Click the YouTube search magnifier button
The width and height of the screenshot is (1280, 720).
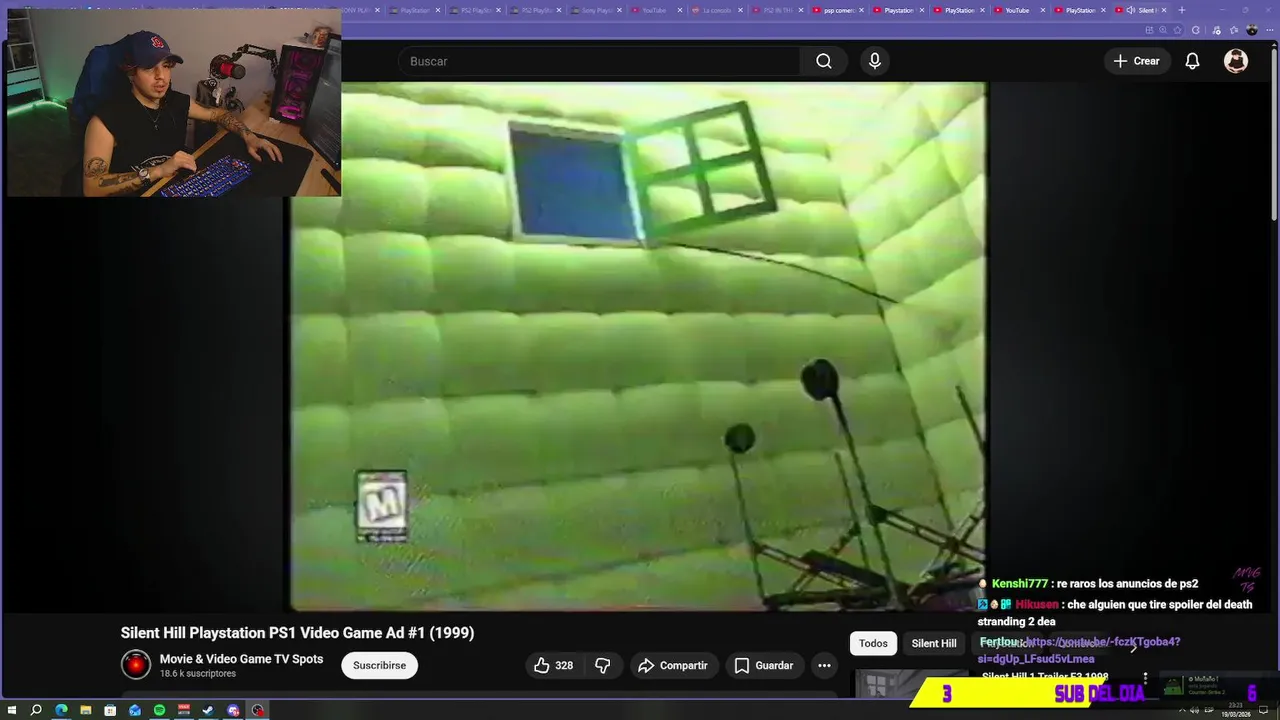coord(823,61)
